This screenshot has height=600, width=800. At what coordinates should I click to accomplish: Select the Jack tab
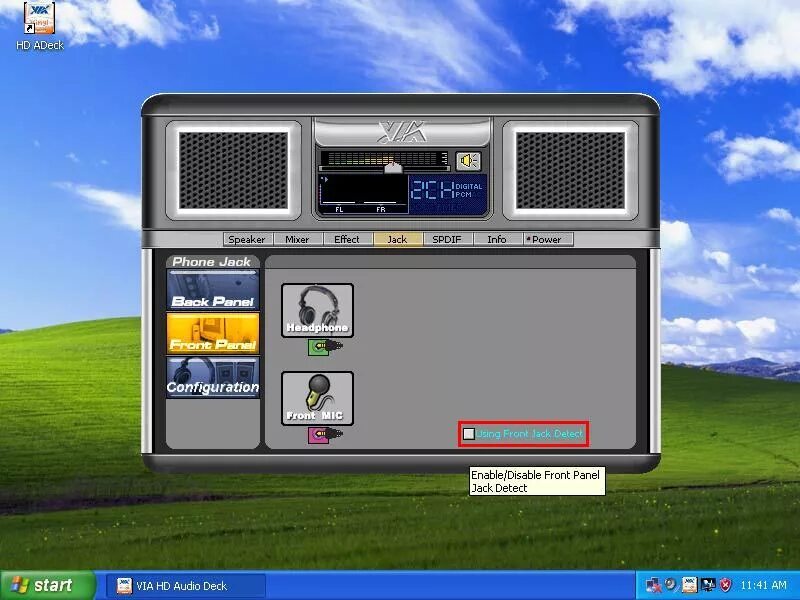click(397, 239)
